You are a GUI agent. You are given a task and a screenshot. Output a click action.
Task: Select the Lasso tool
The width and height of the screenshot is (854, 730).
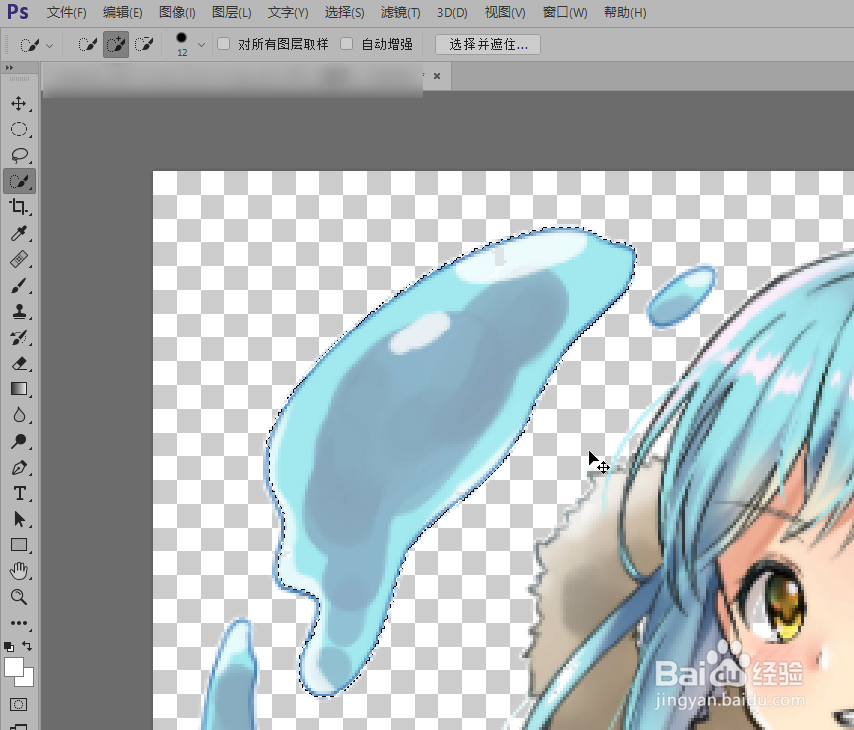(19, 155)
